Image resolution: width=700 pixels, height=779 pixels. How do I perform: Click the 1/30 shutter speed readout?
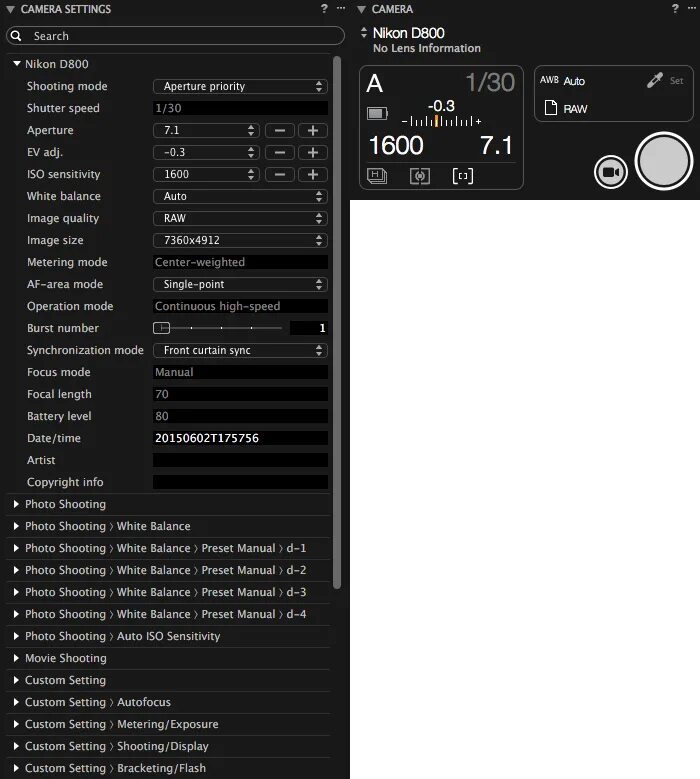click(490, 82)
